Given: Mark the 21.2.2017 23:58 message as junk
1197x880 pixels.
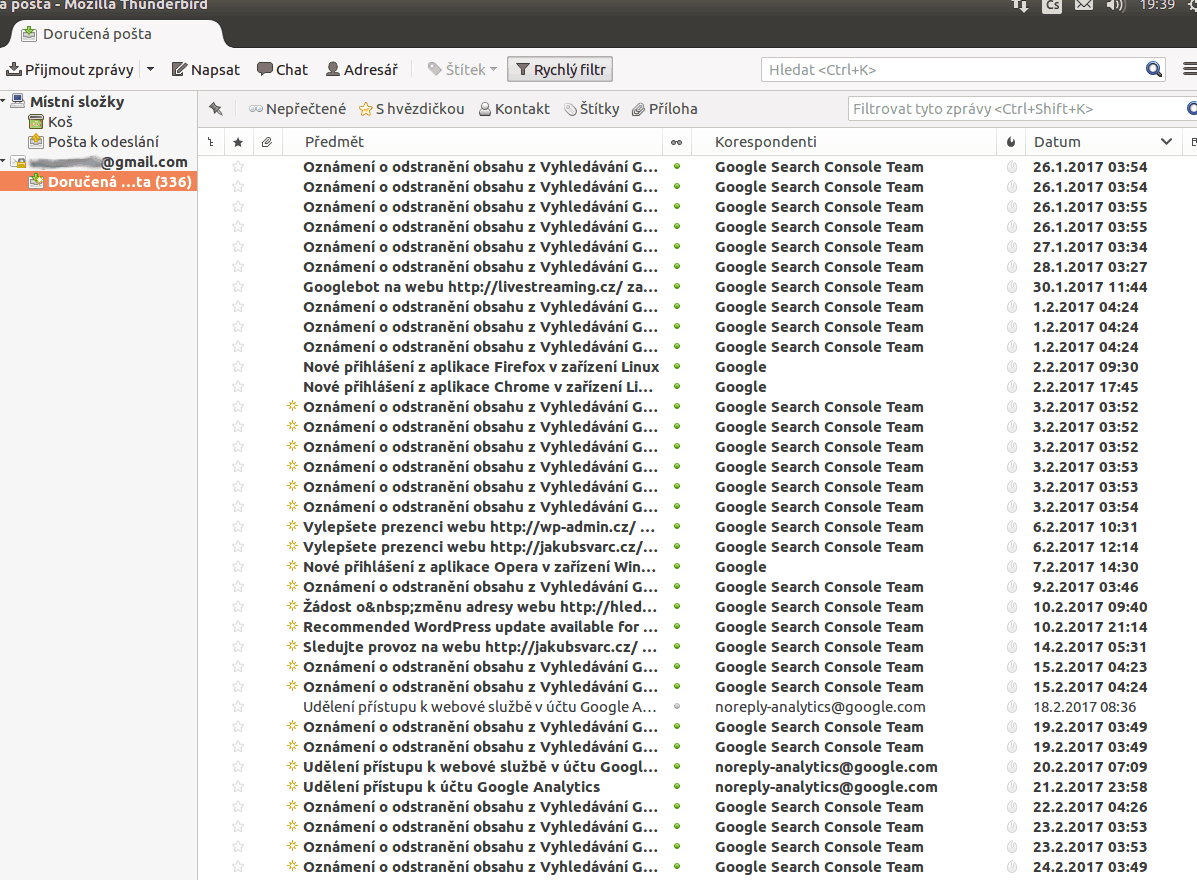Looking at the screenshot, I should coord(1011,787).
